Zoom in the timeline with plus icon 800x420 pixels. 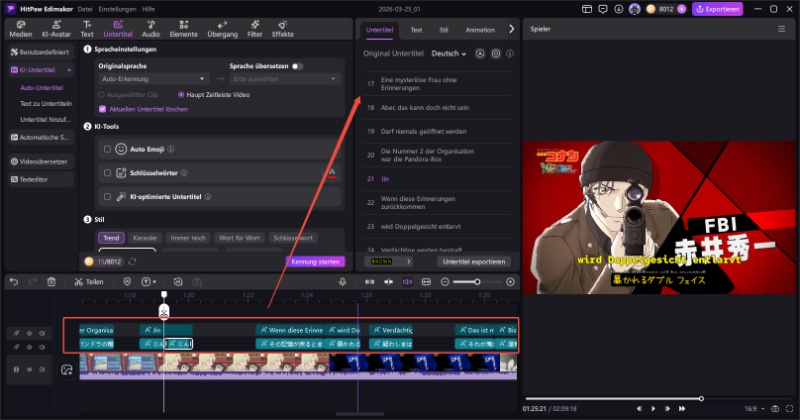click(x=510, y=282)
